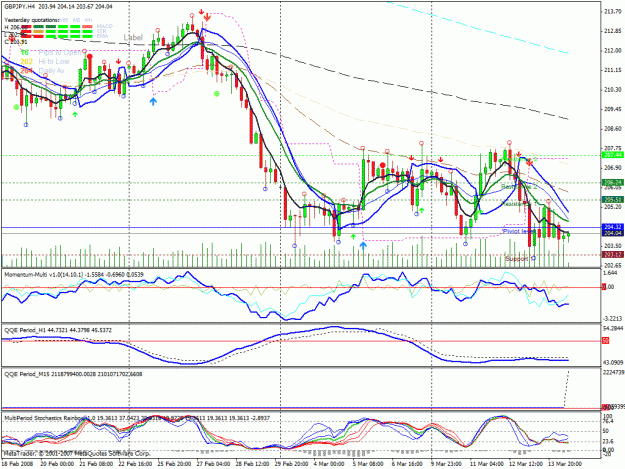Click the -3.2213 scale value
The height and width of the screenshot is (469, 625).
pyautogui.click(x=613, y=318)
